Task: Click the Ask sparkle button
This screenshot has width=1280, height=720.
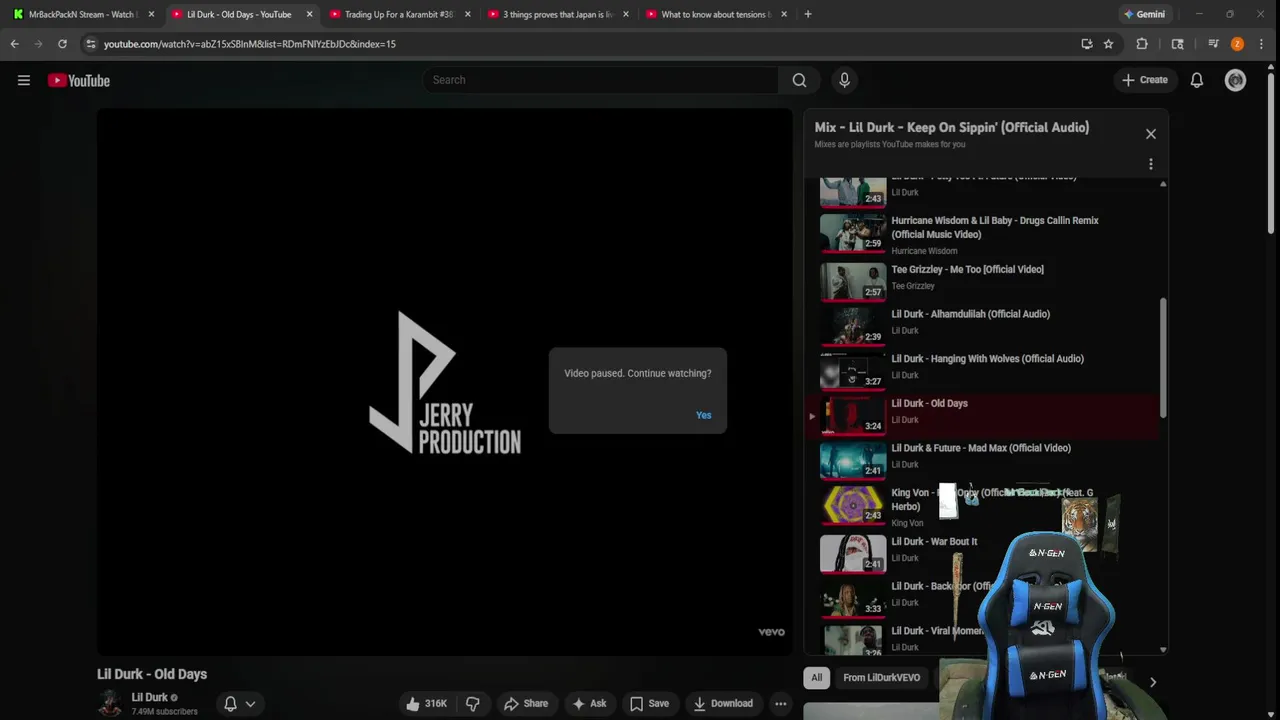Action: (588, 703)
